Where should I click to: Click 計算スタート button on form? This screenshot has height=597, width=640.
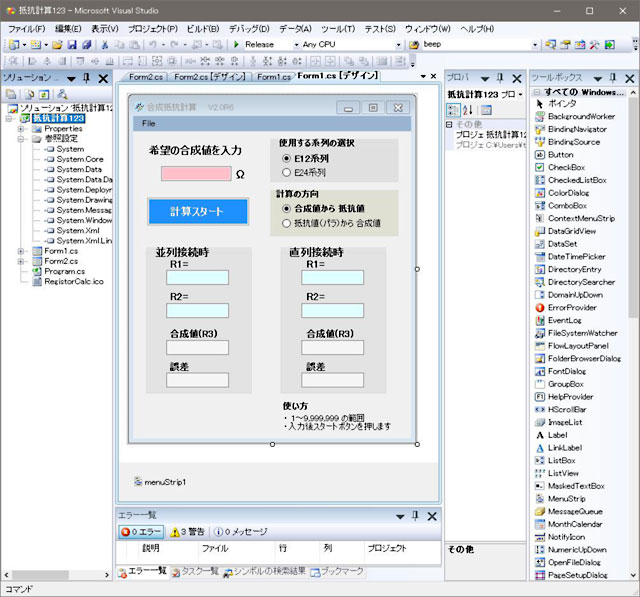click(198, 211)
